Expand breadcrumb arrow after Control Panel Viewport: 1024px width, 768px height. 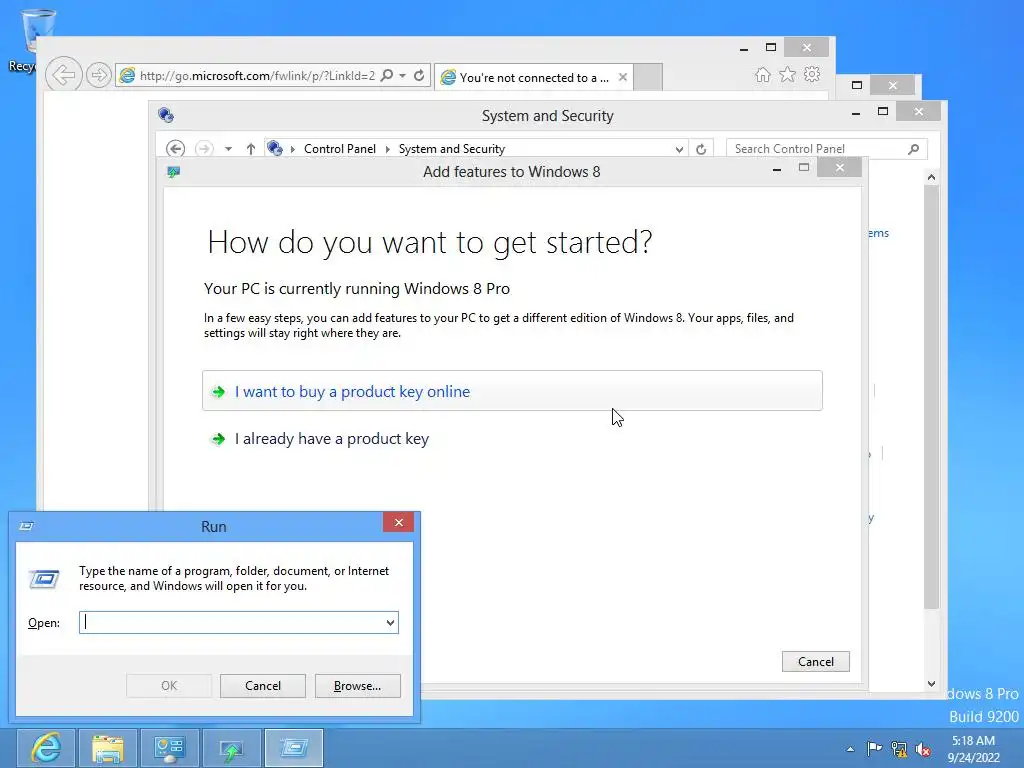(387, 149)
